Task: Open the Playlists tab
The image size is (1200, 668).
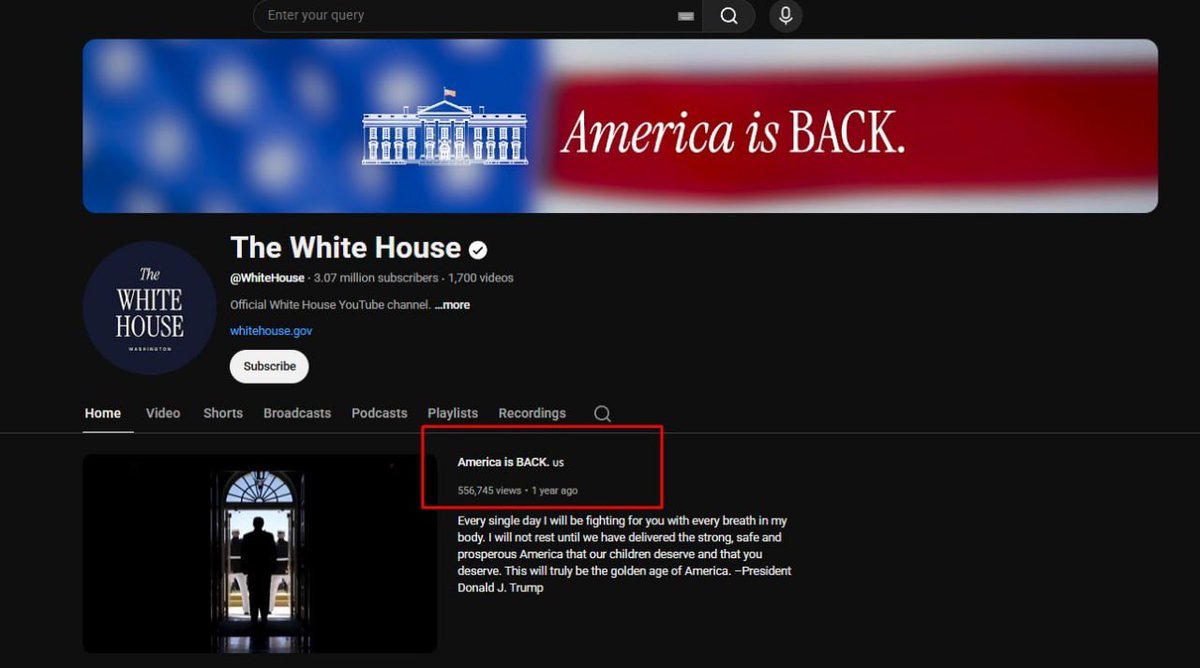Action: point(453,413)
